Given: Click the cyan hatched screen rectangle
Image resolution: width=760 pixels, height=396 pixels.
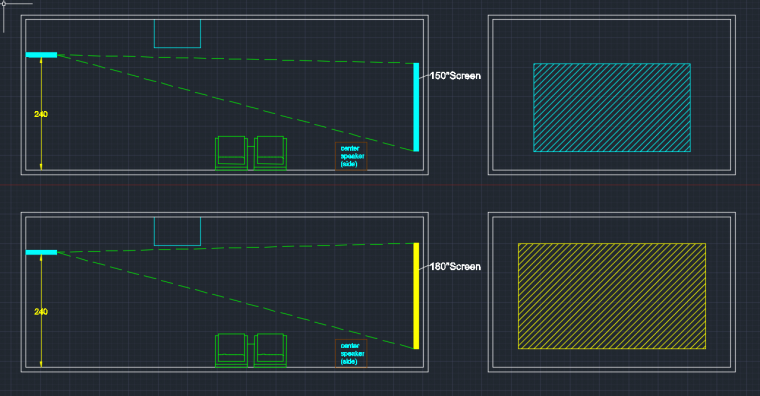Looking at the screenshot, I should point(612,108).
